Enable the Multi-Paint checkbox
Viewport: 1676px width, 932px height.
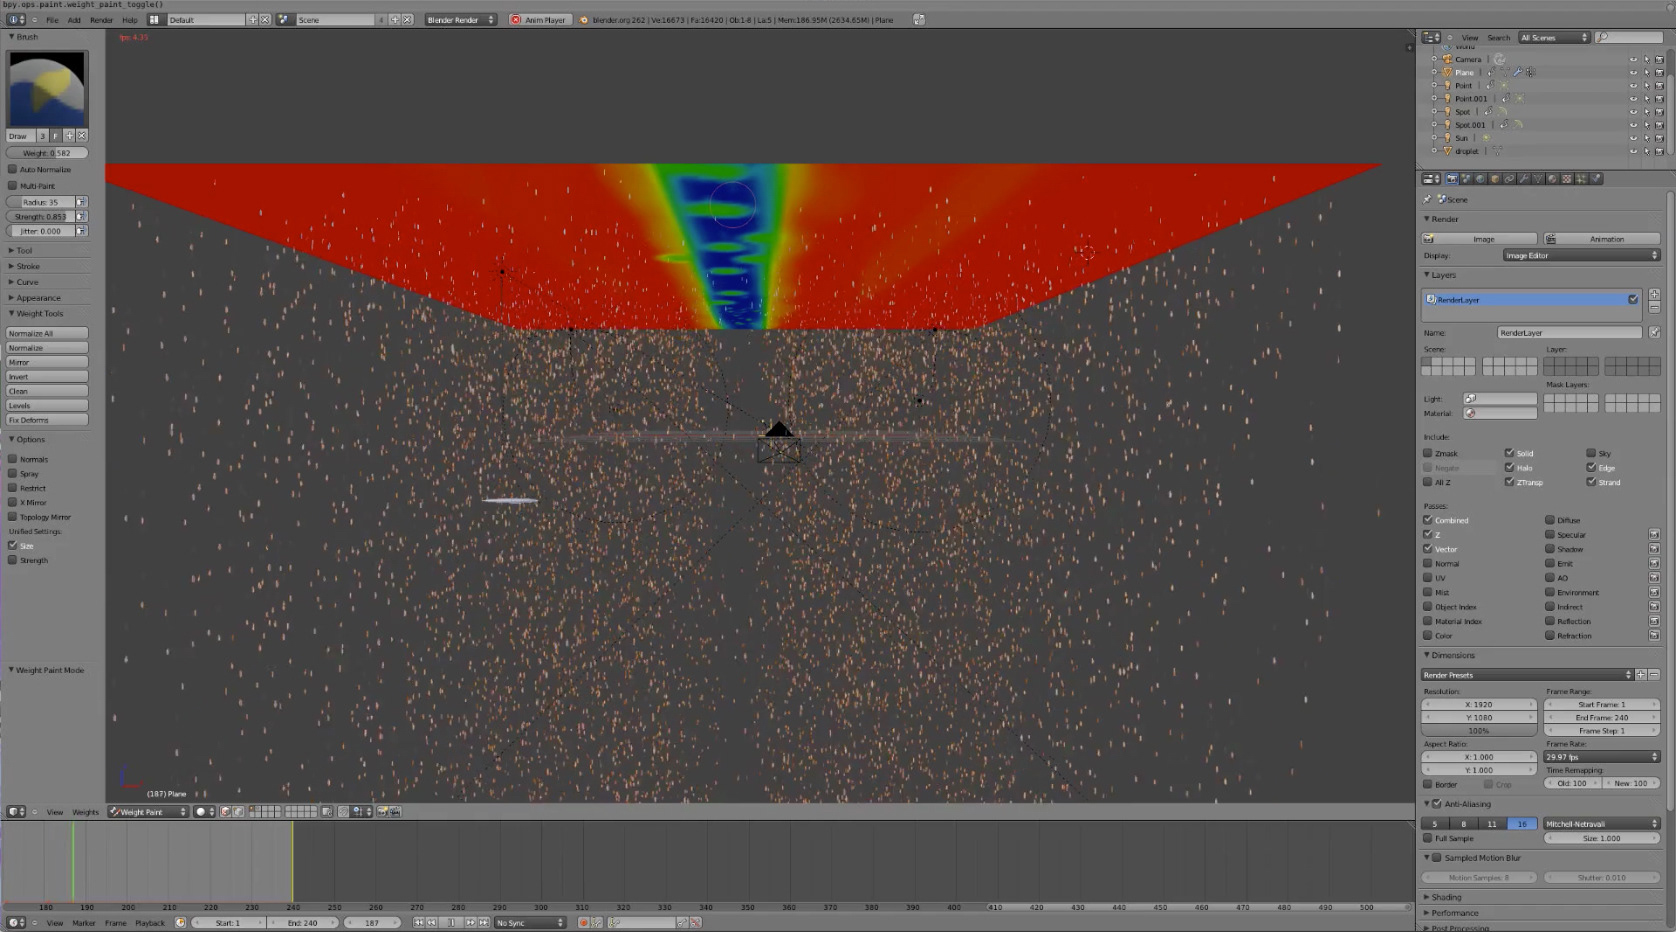13,185
